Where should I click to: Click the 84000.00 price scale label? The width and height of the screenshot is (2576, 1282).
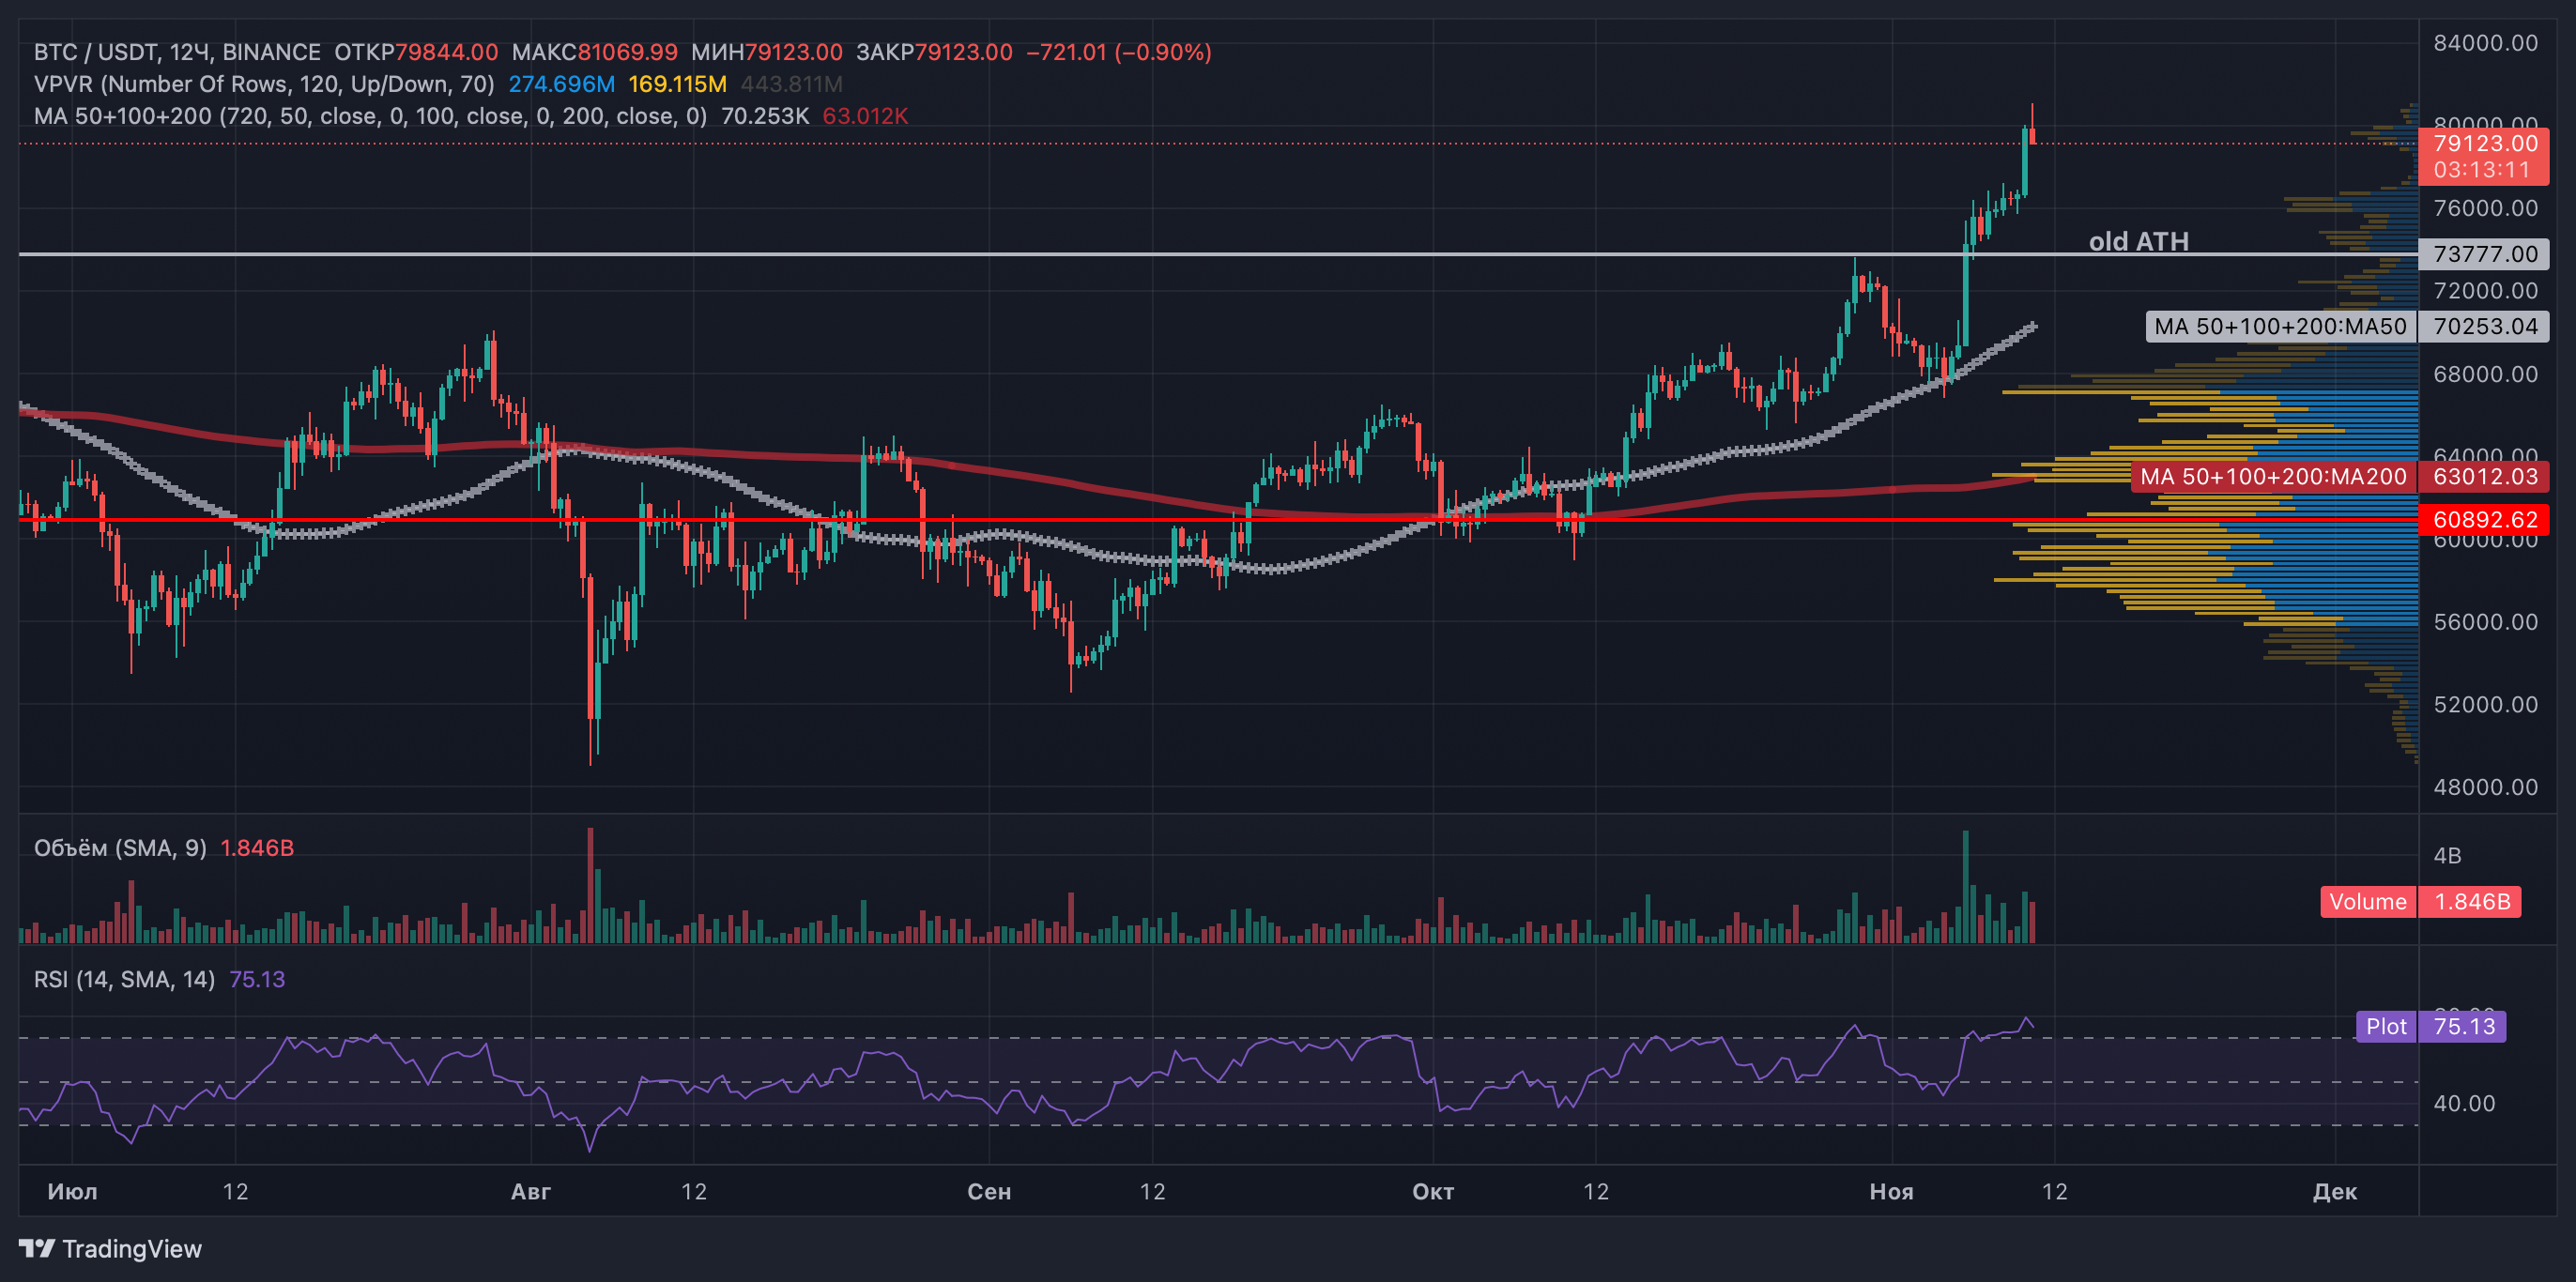[2485, 43]
